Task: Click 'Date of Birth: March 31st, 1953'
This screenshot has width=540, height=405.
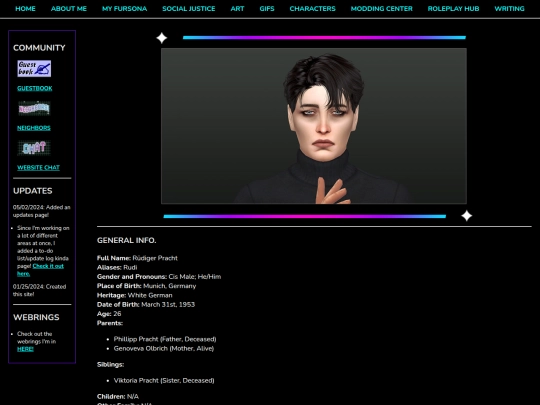Action: pyautogui.click(x=146, y=305)
